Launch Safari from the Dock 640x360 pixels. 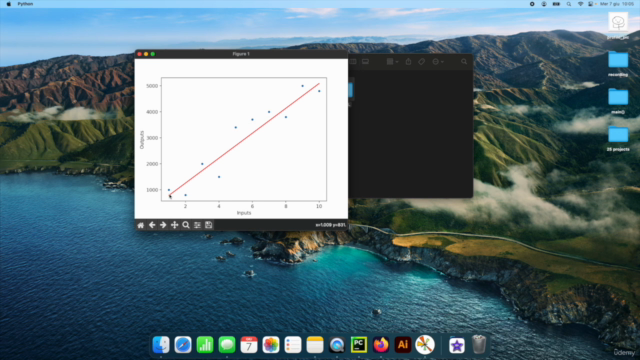[x=183, y=345]
